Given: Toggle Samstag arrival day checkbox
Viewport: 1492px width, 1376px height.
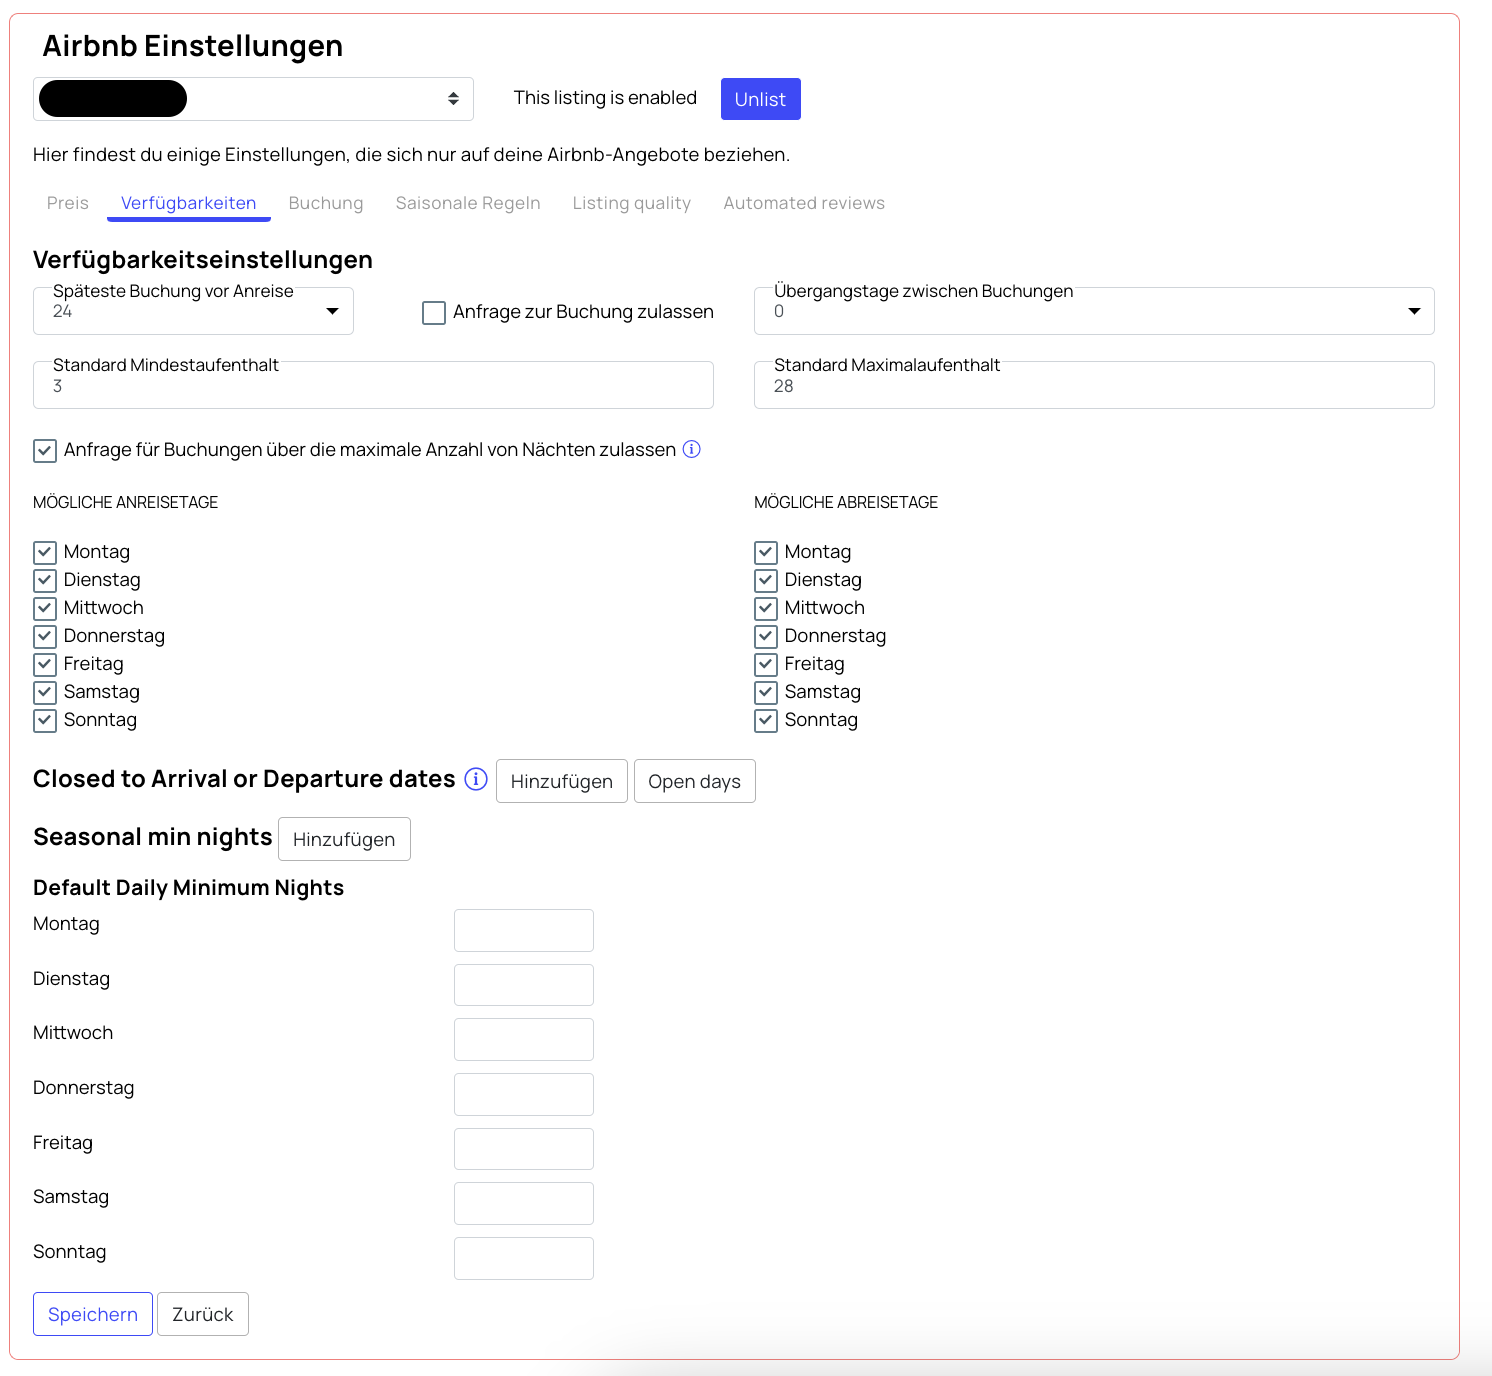Looking at the screenshot, I should pos(45,692).
